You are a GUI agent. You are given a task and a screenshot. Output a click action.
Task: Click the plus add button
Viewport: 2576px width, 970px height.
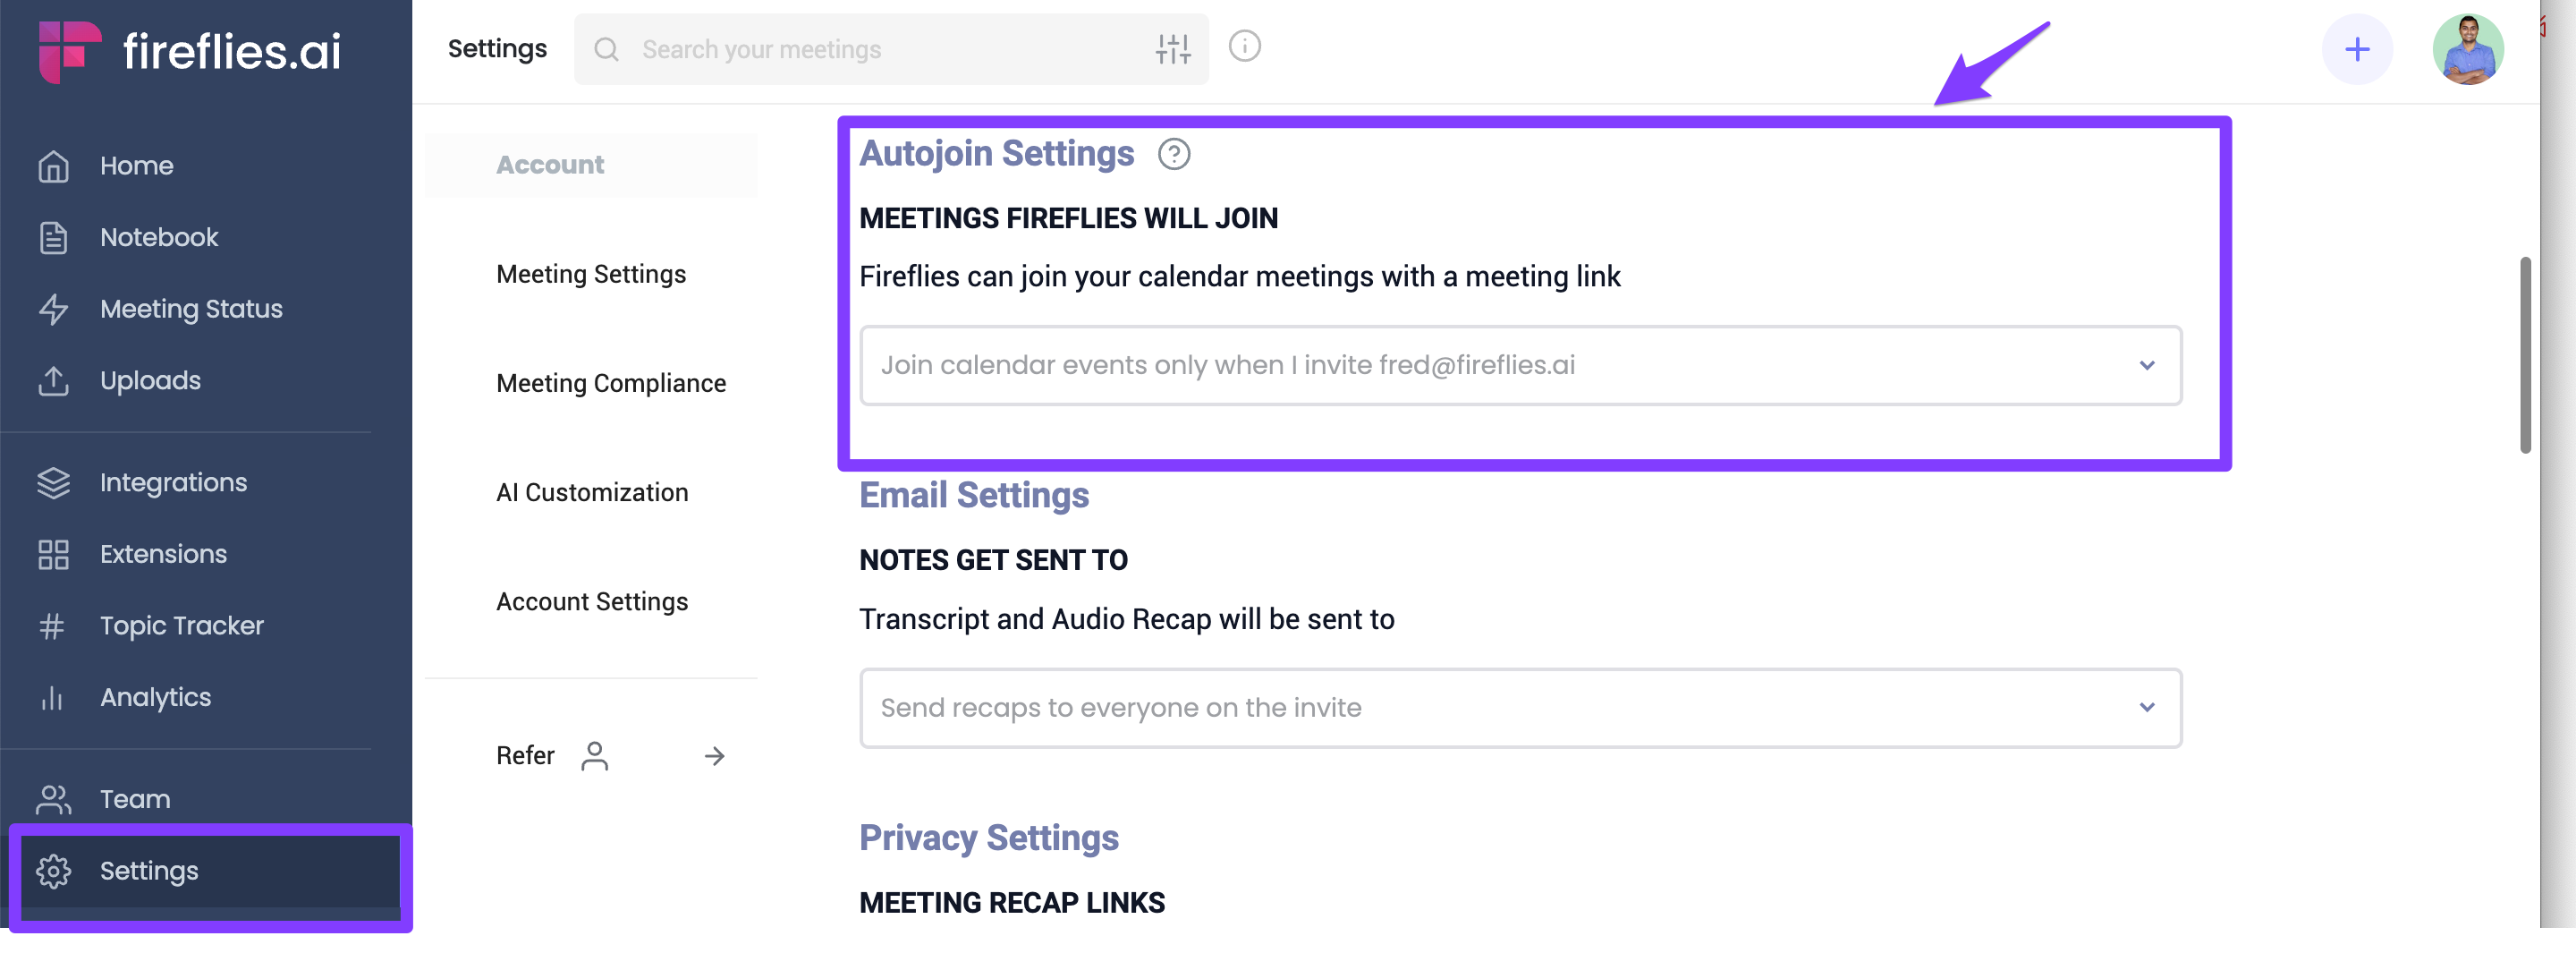(2356, 49)
